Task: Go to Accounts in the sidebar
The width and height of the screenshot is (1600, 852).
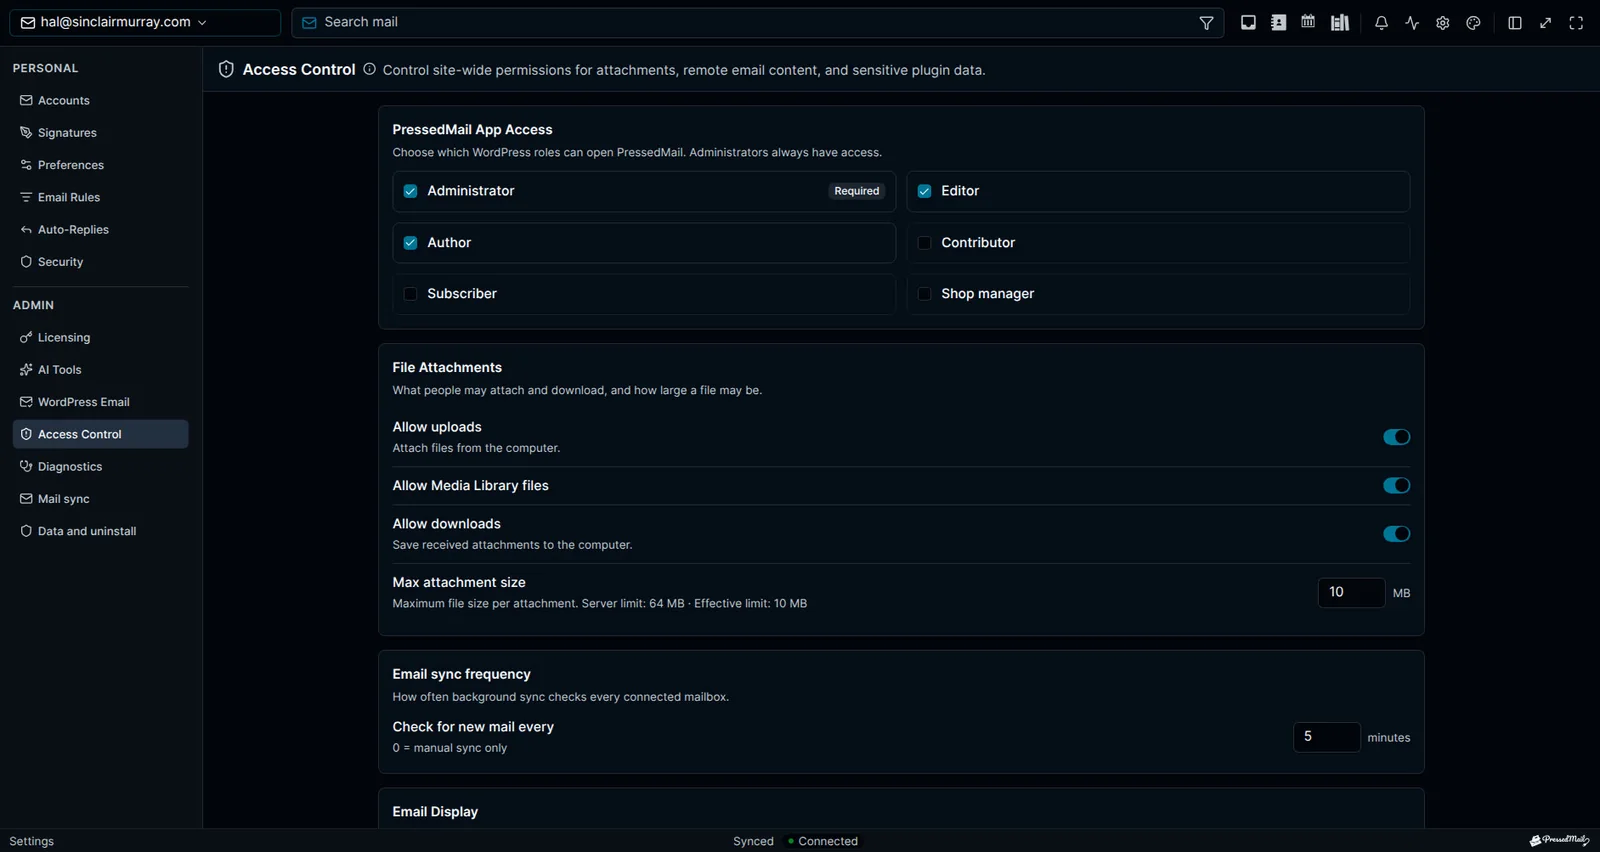Action: coord(100,100)
